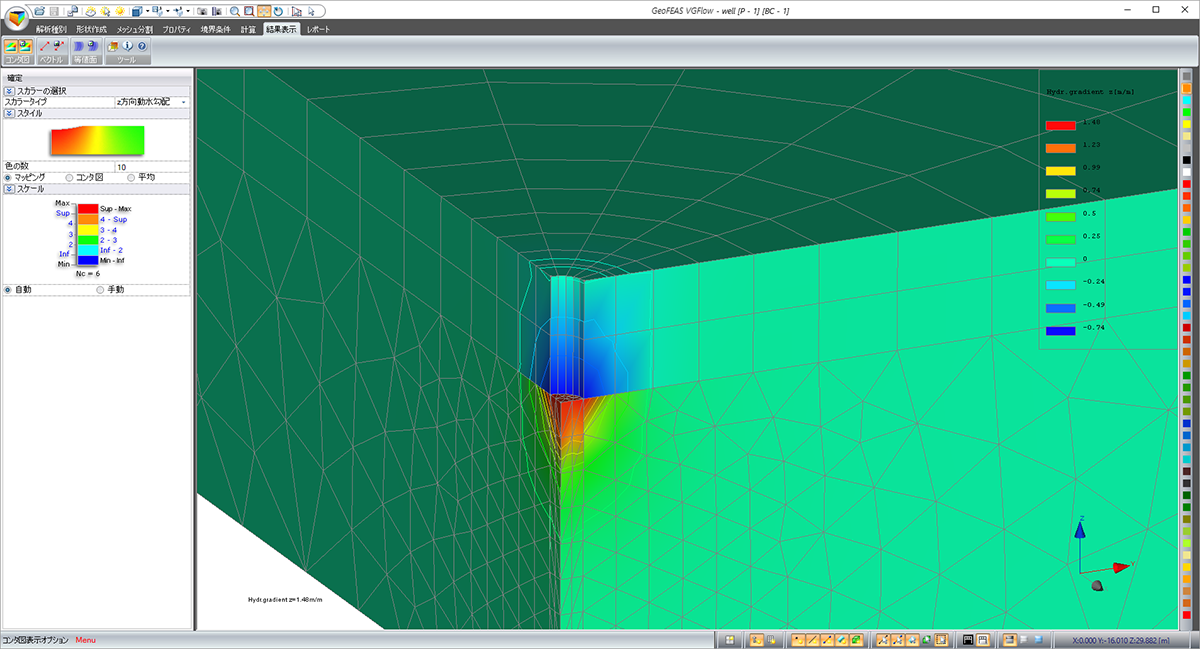
Task: Click the 確定 button
Action: tap(15, 78)
